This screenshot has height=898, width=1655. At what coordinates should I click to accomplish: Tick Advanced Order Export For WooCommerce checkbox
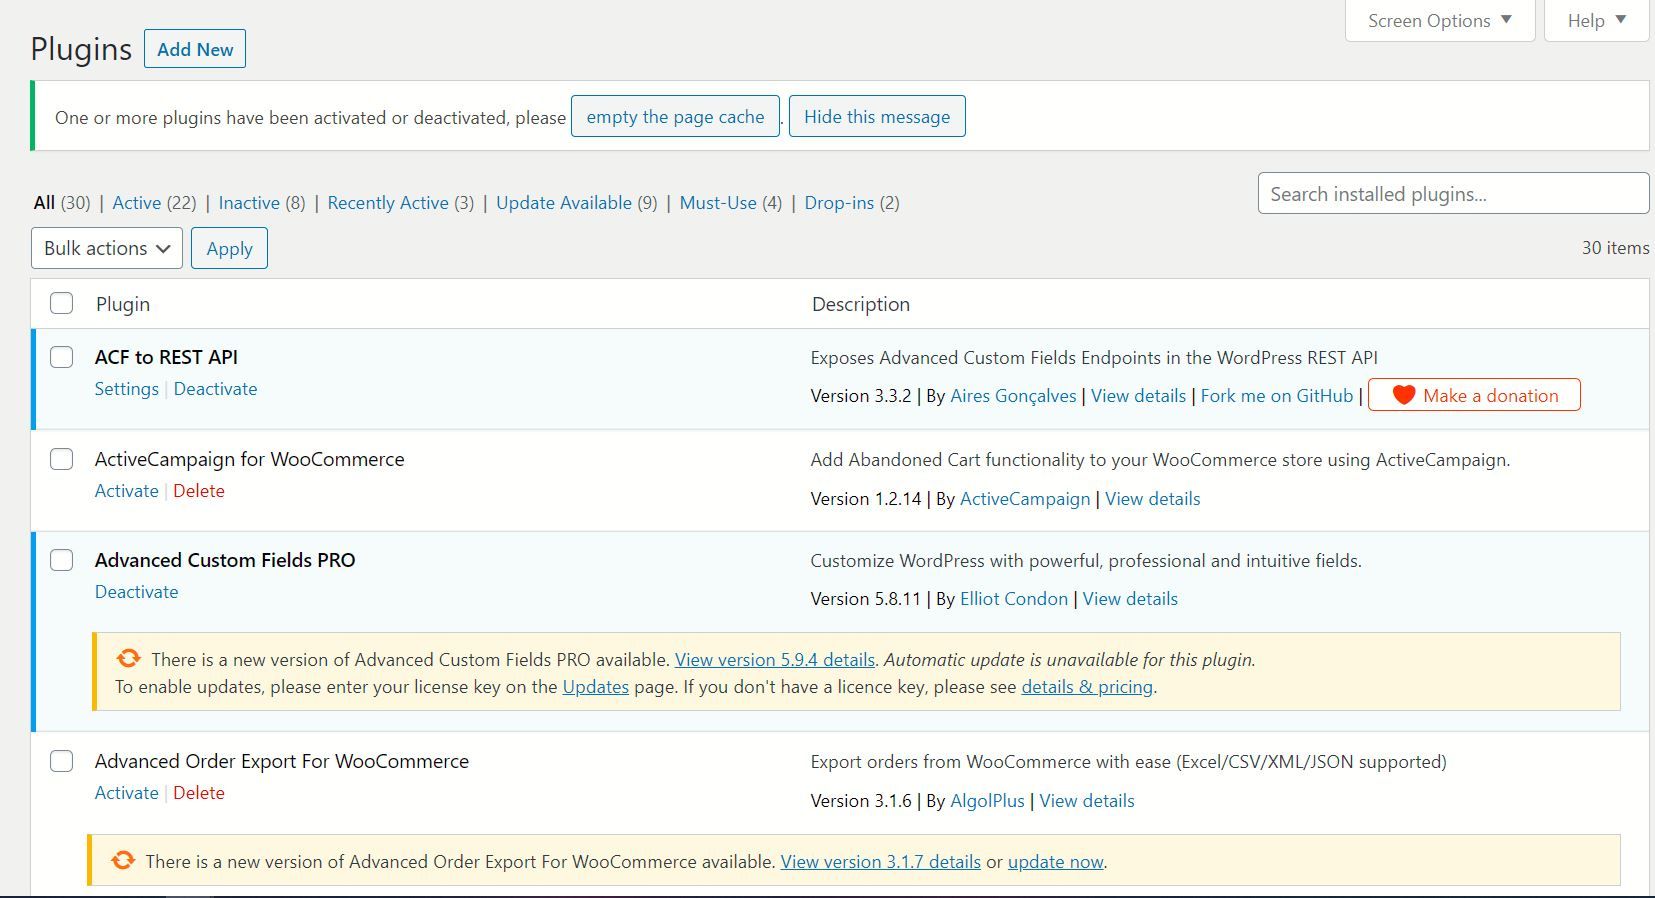click(x=62, y=761)
